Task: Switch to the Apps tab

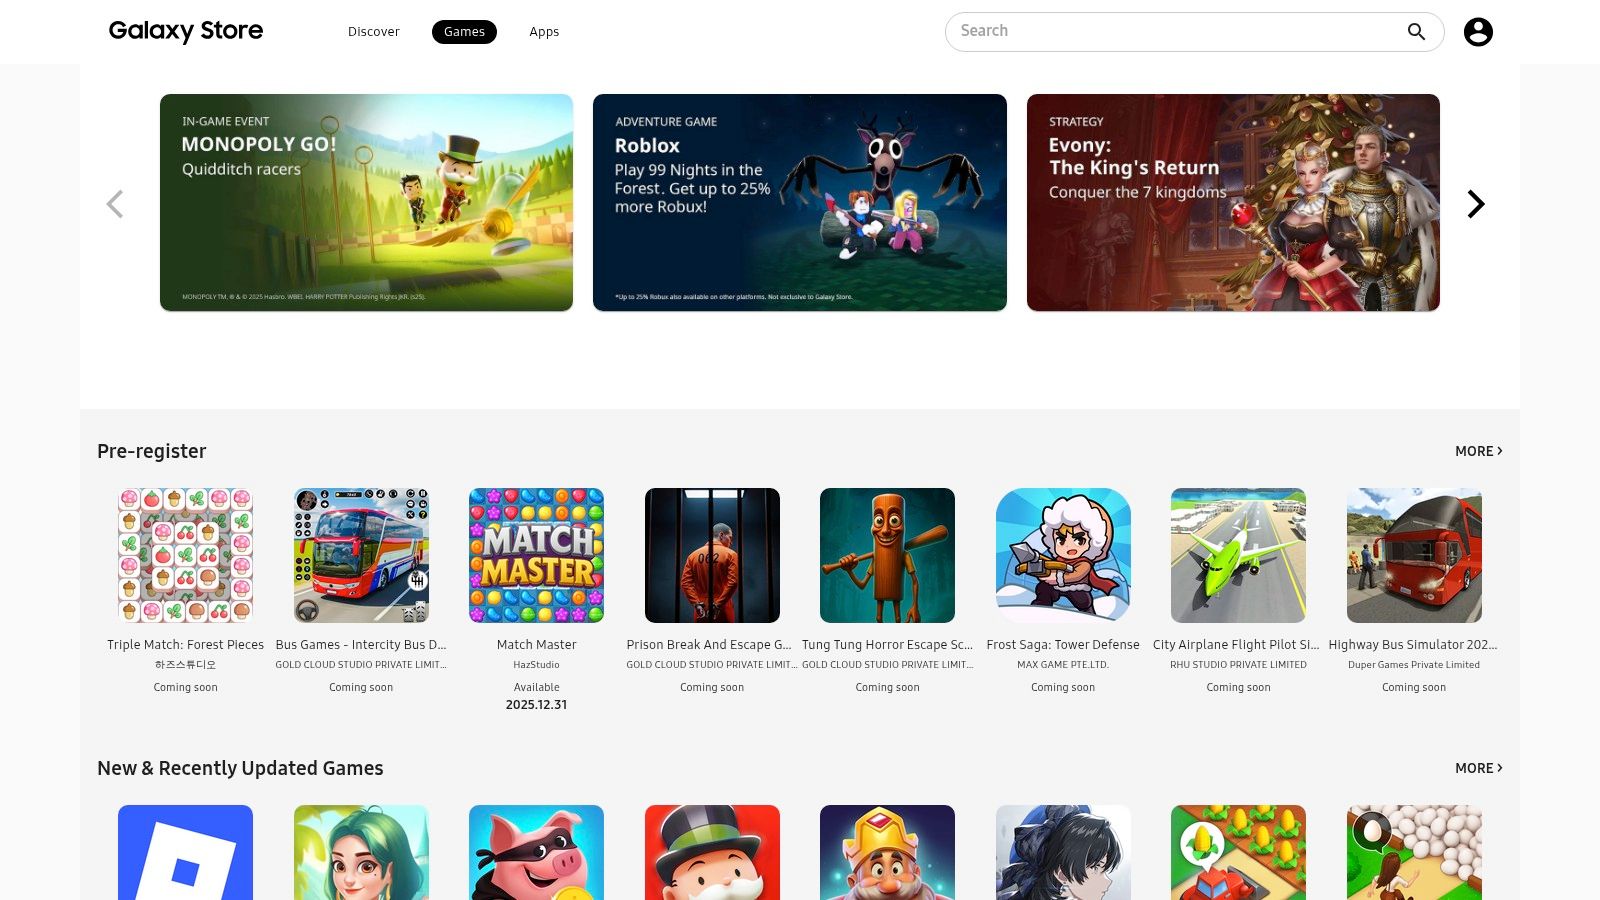Action: pyautogui.click(x=544, y=32)
